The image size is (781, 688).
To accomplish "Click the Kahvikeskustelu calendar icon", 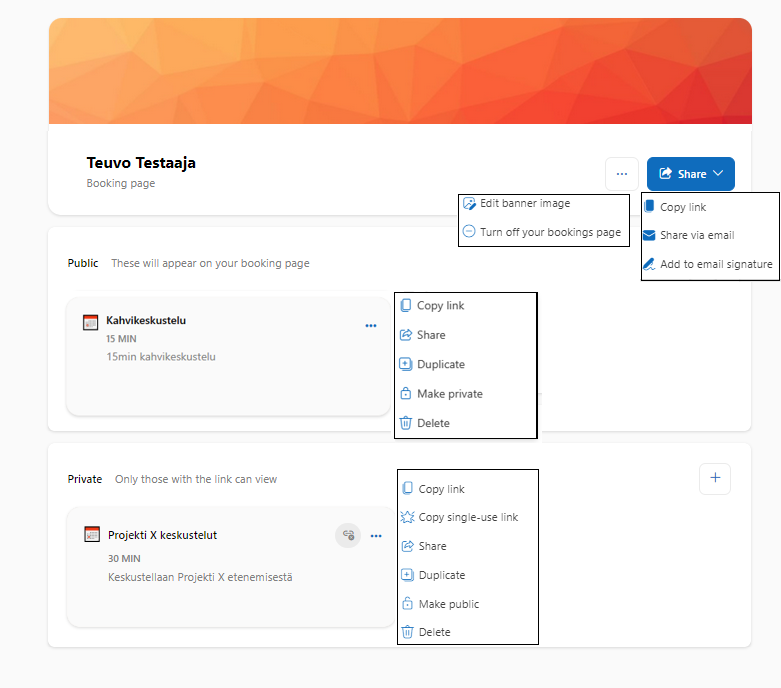I will click(90, 322).
